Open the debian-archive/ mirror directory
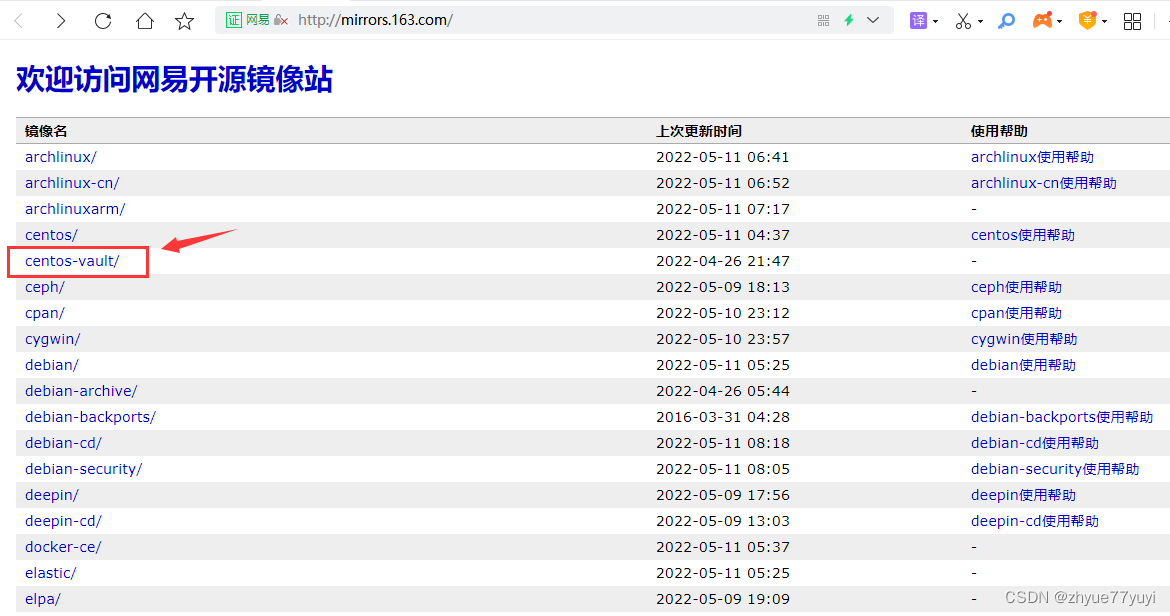Image resolution: width=1170 pixels, height=616 pixels. 81,391
